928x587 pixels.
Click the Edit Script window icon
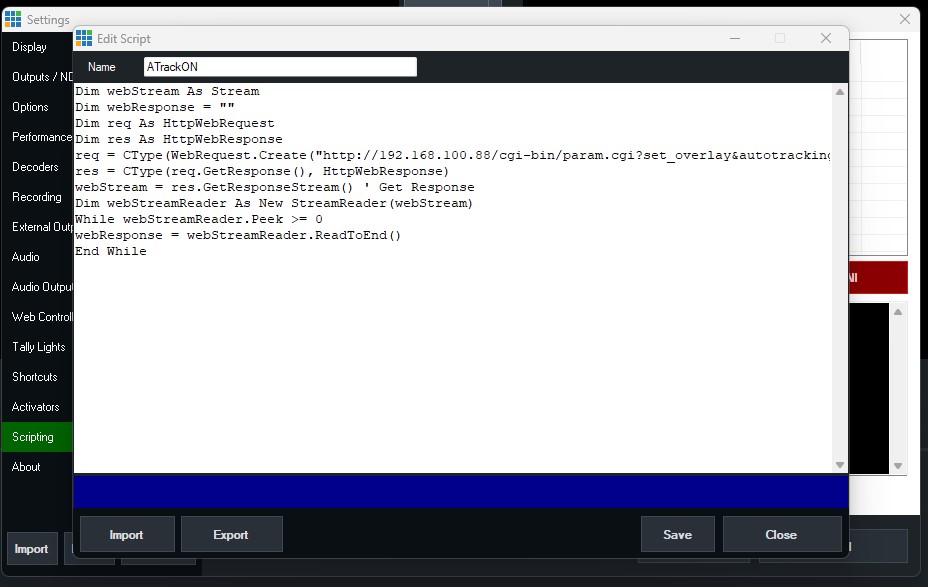[84, 38]
